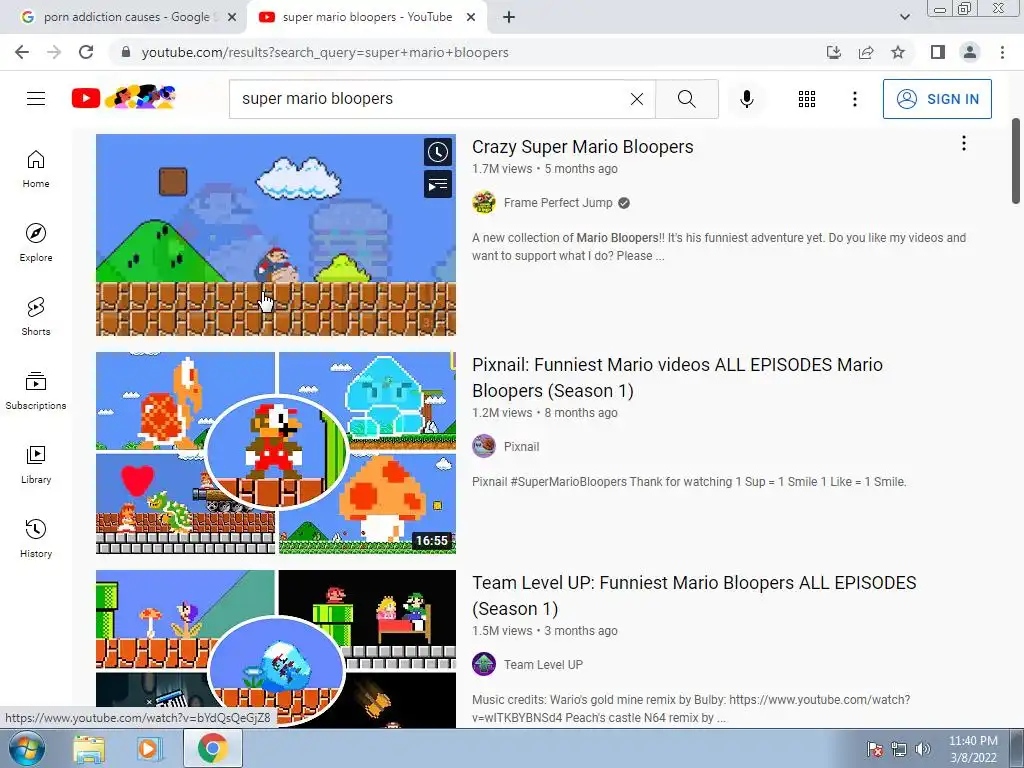Screen dimensions: 1024x768
Task: Click the YouTube logo
Action: point(123,98)
